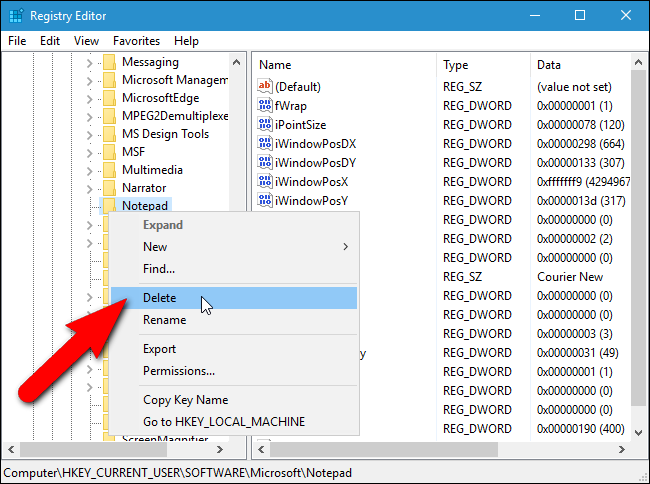Screen dimensions: 650x484
Task: Expand the MSF key arrow
Action: 89,152
